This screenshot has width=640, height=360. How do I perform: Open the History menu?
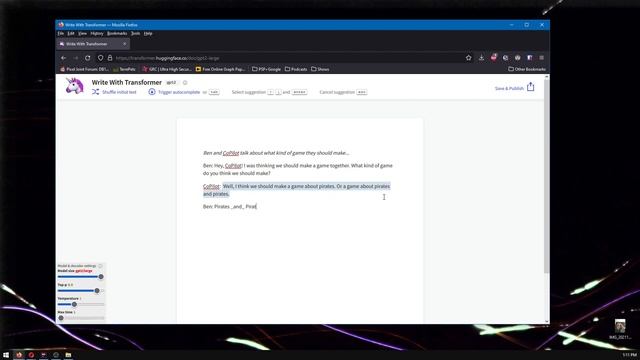click(x=97, y=33)
